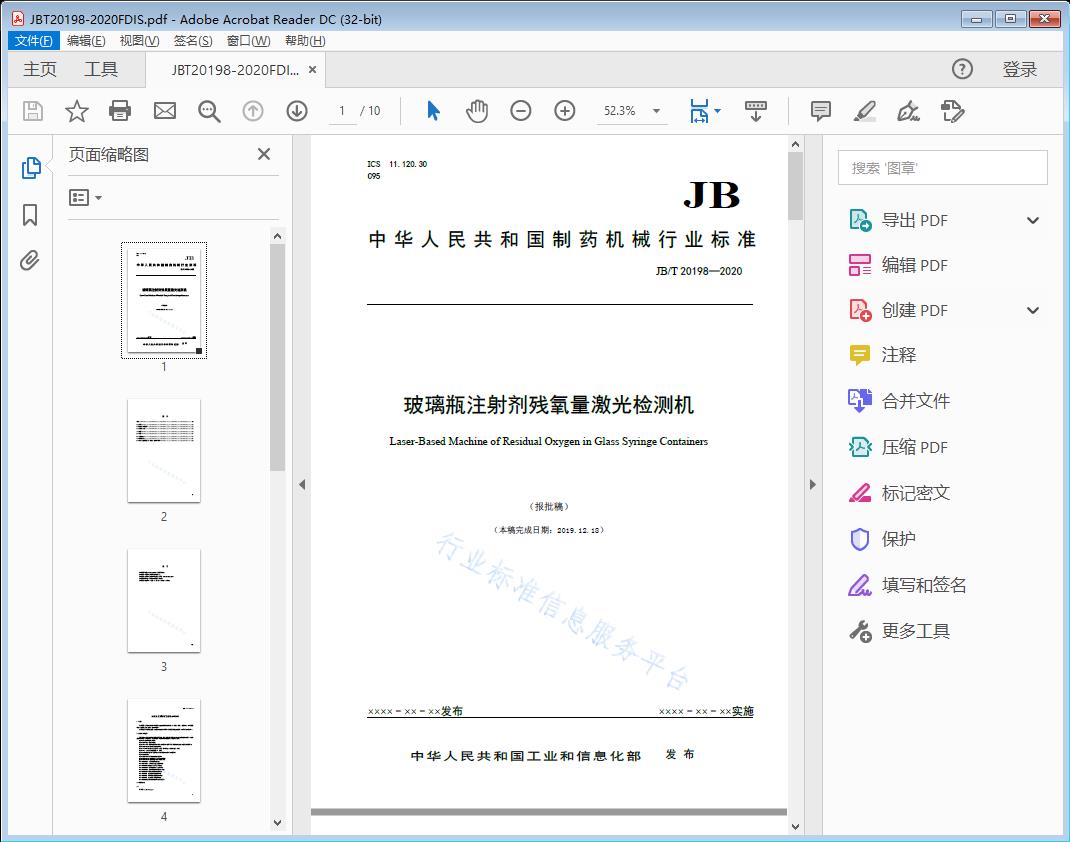Send file by email envelope icon
This screenshot has width=1070, height=842.
(x=165, y=111)
